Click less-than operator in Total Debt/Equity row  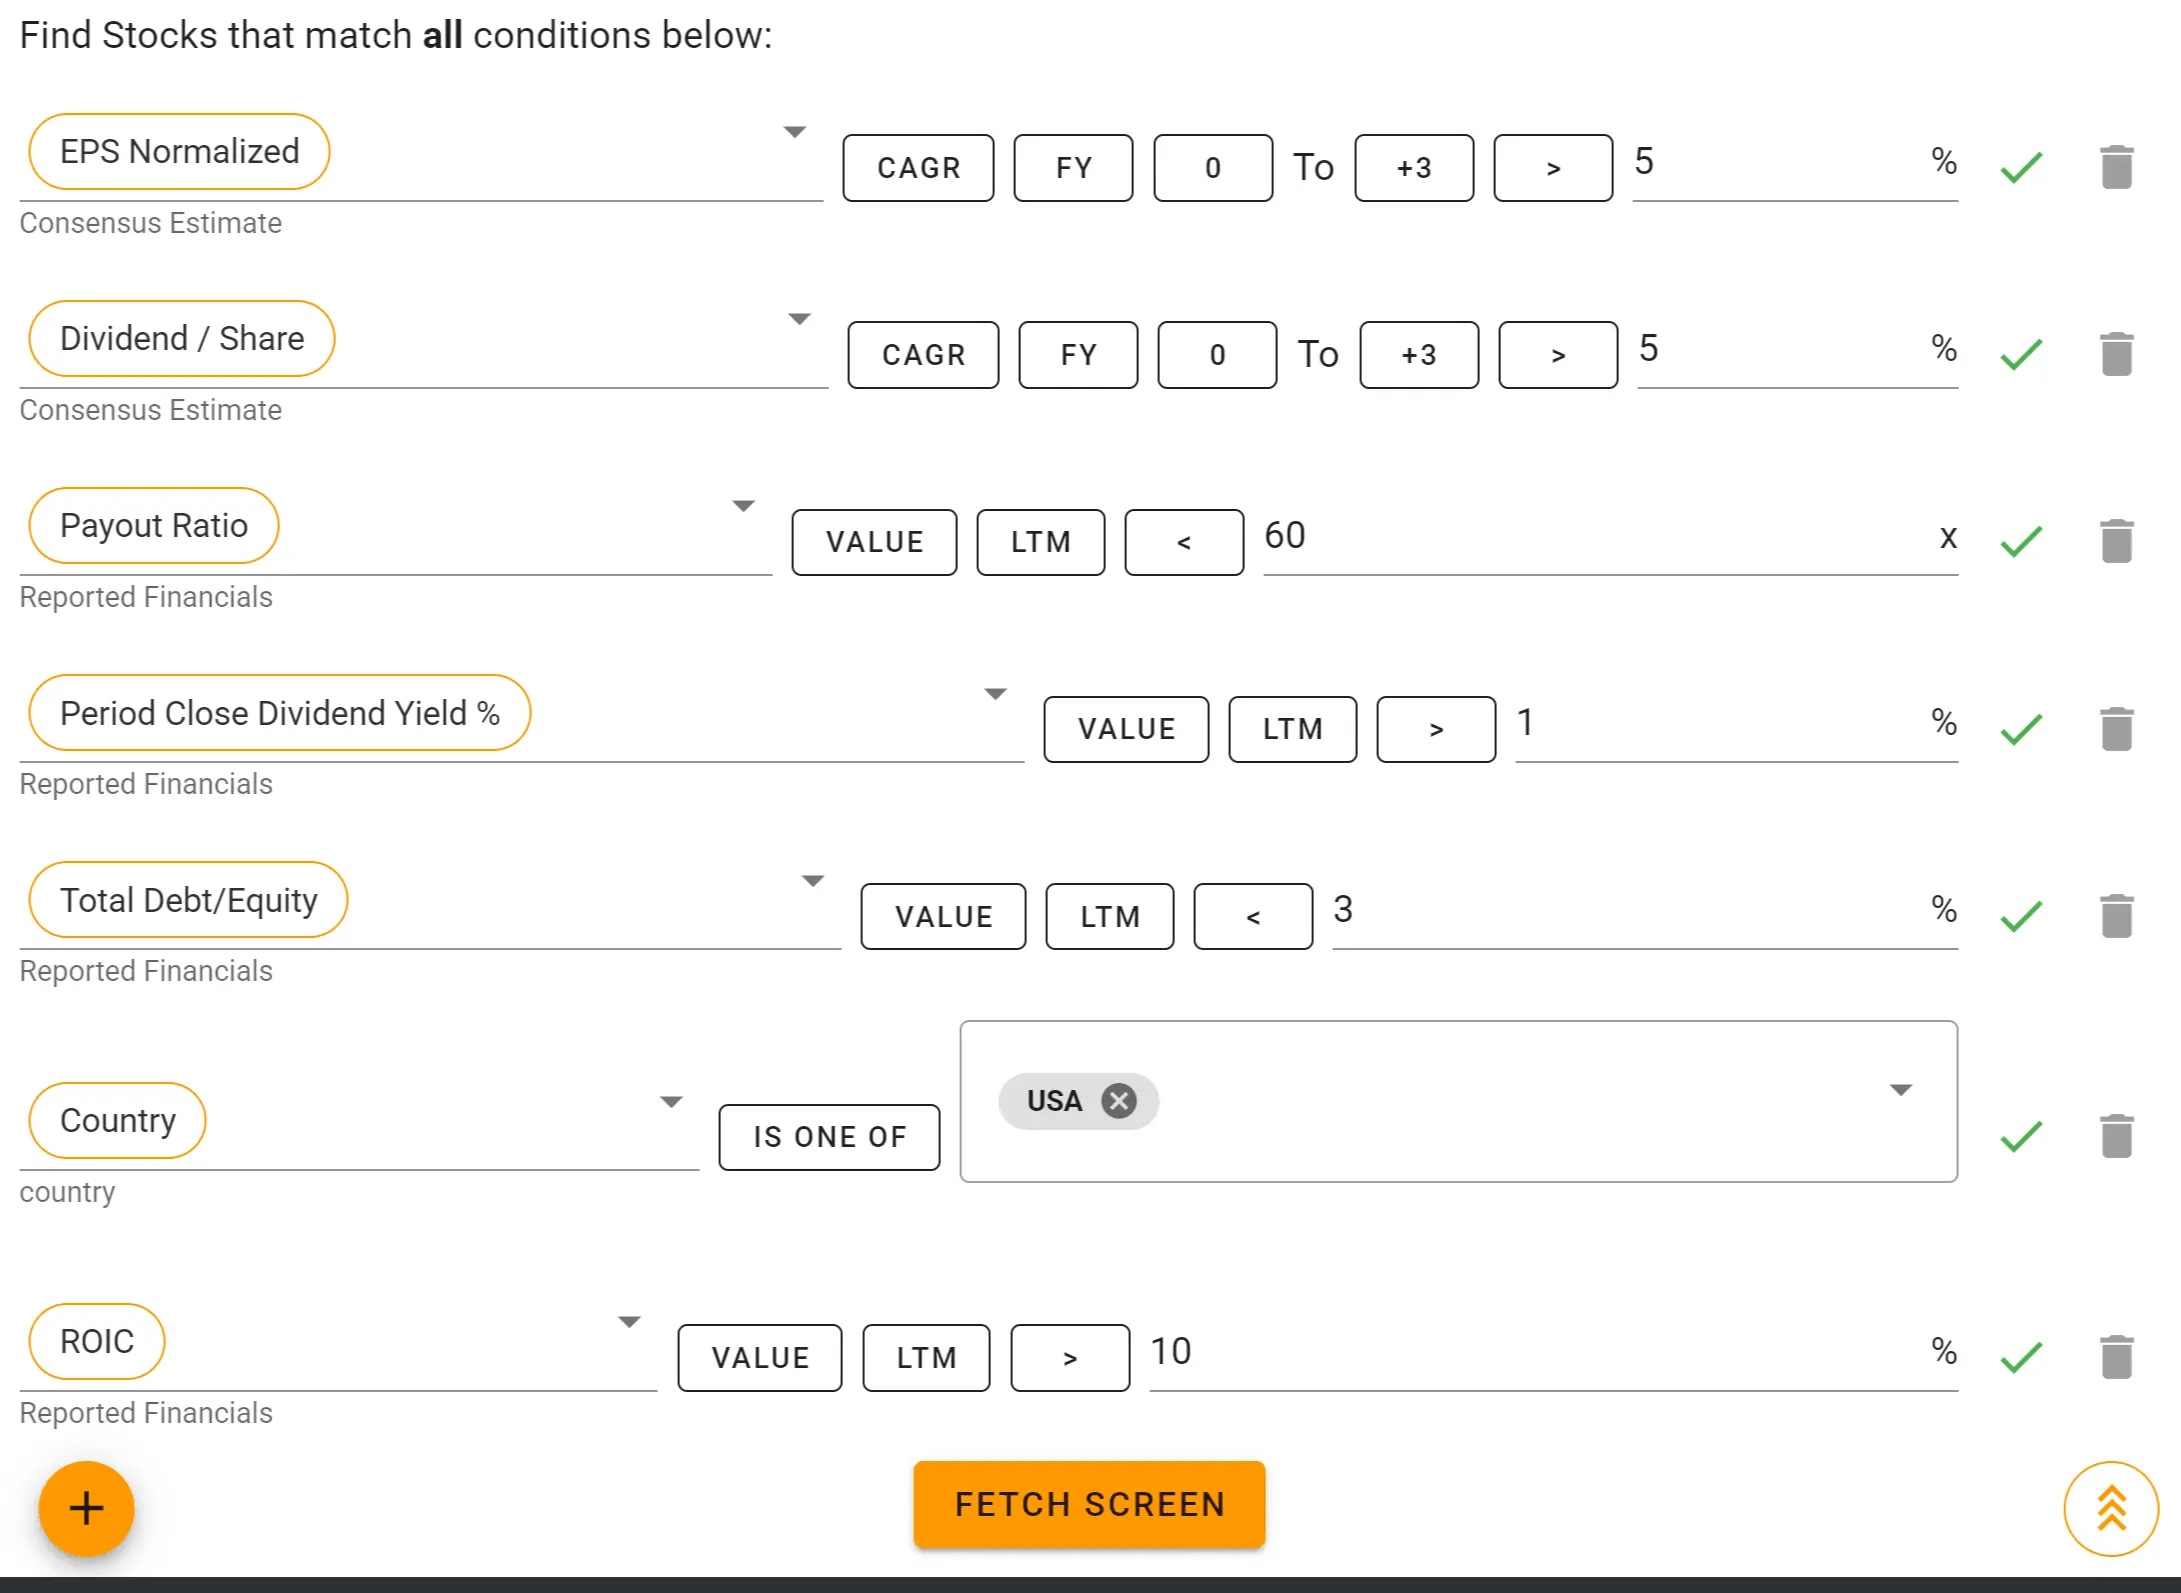(1252, 916)
